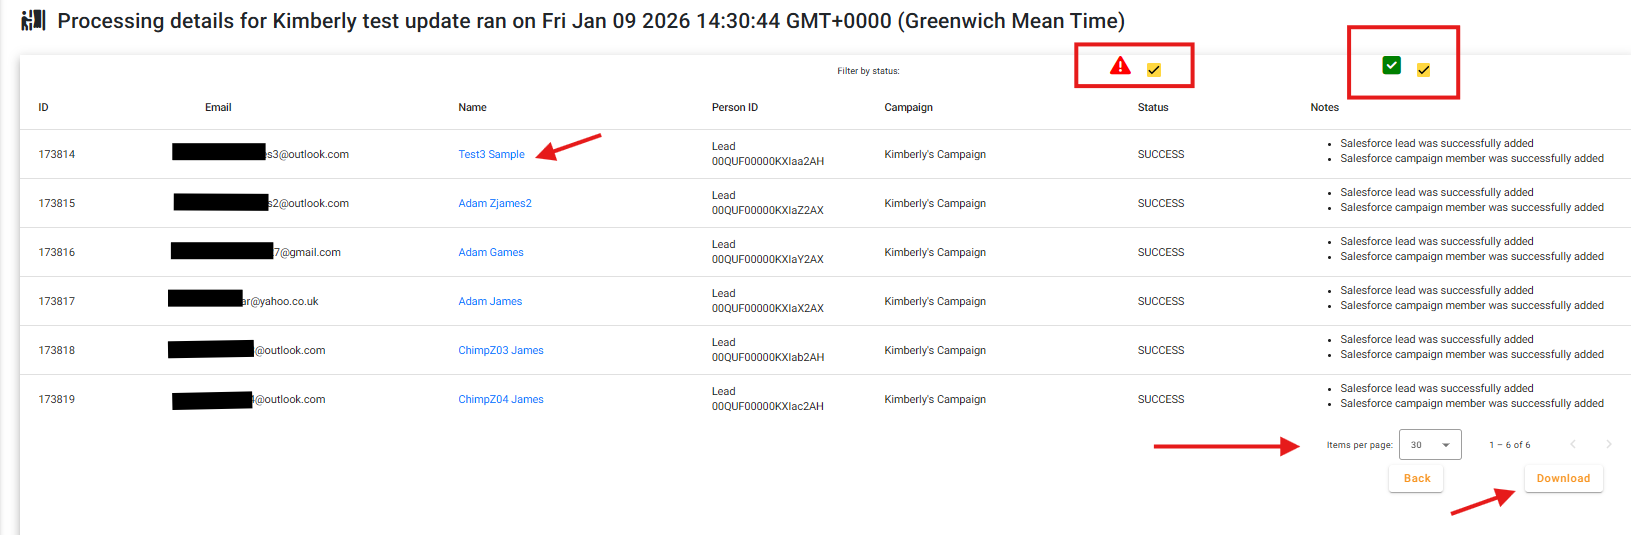Open the Adam James lead link
The width and height of the screenshot is (1631, 535).
click(490, 301)
